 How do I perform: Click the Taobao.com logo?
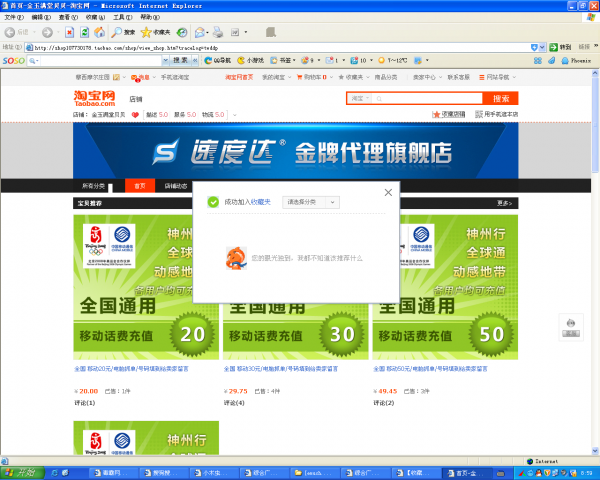95,98
